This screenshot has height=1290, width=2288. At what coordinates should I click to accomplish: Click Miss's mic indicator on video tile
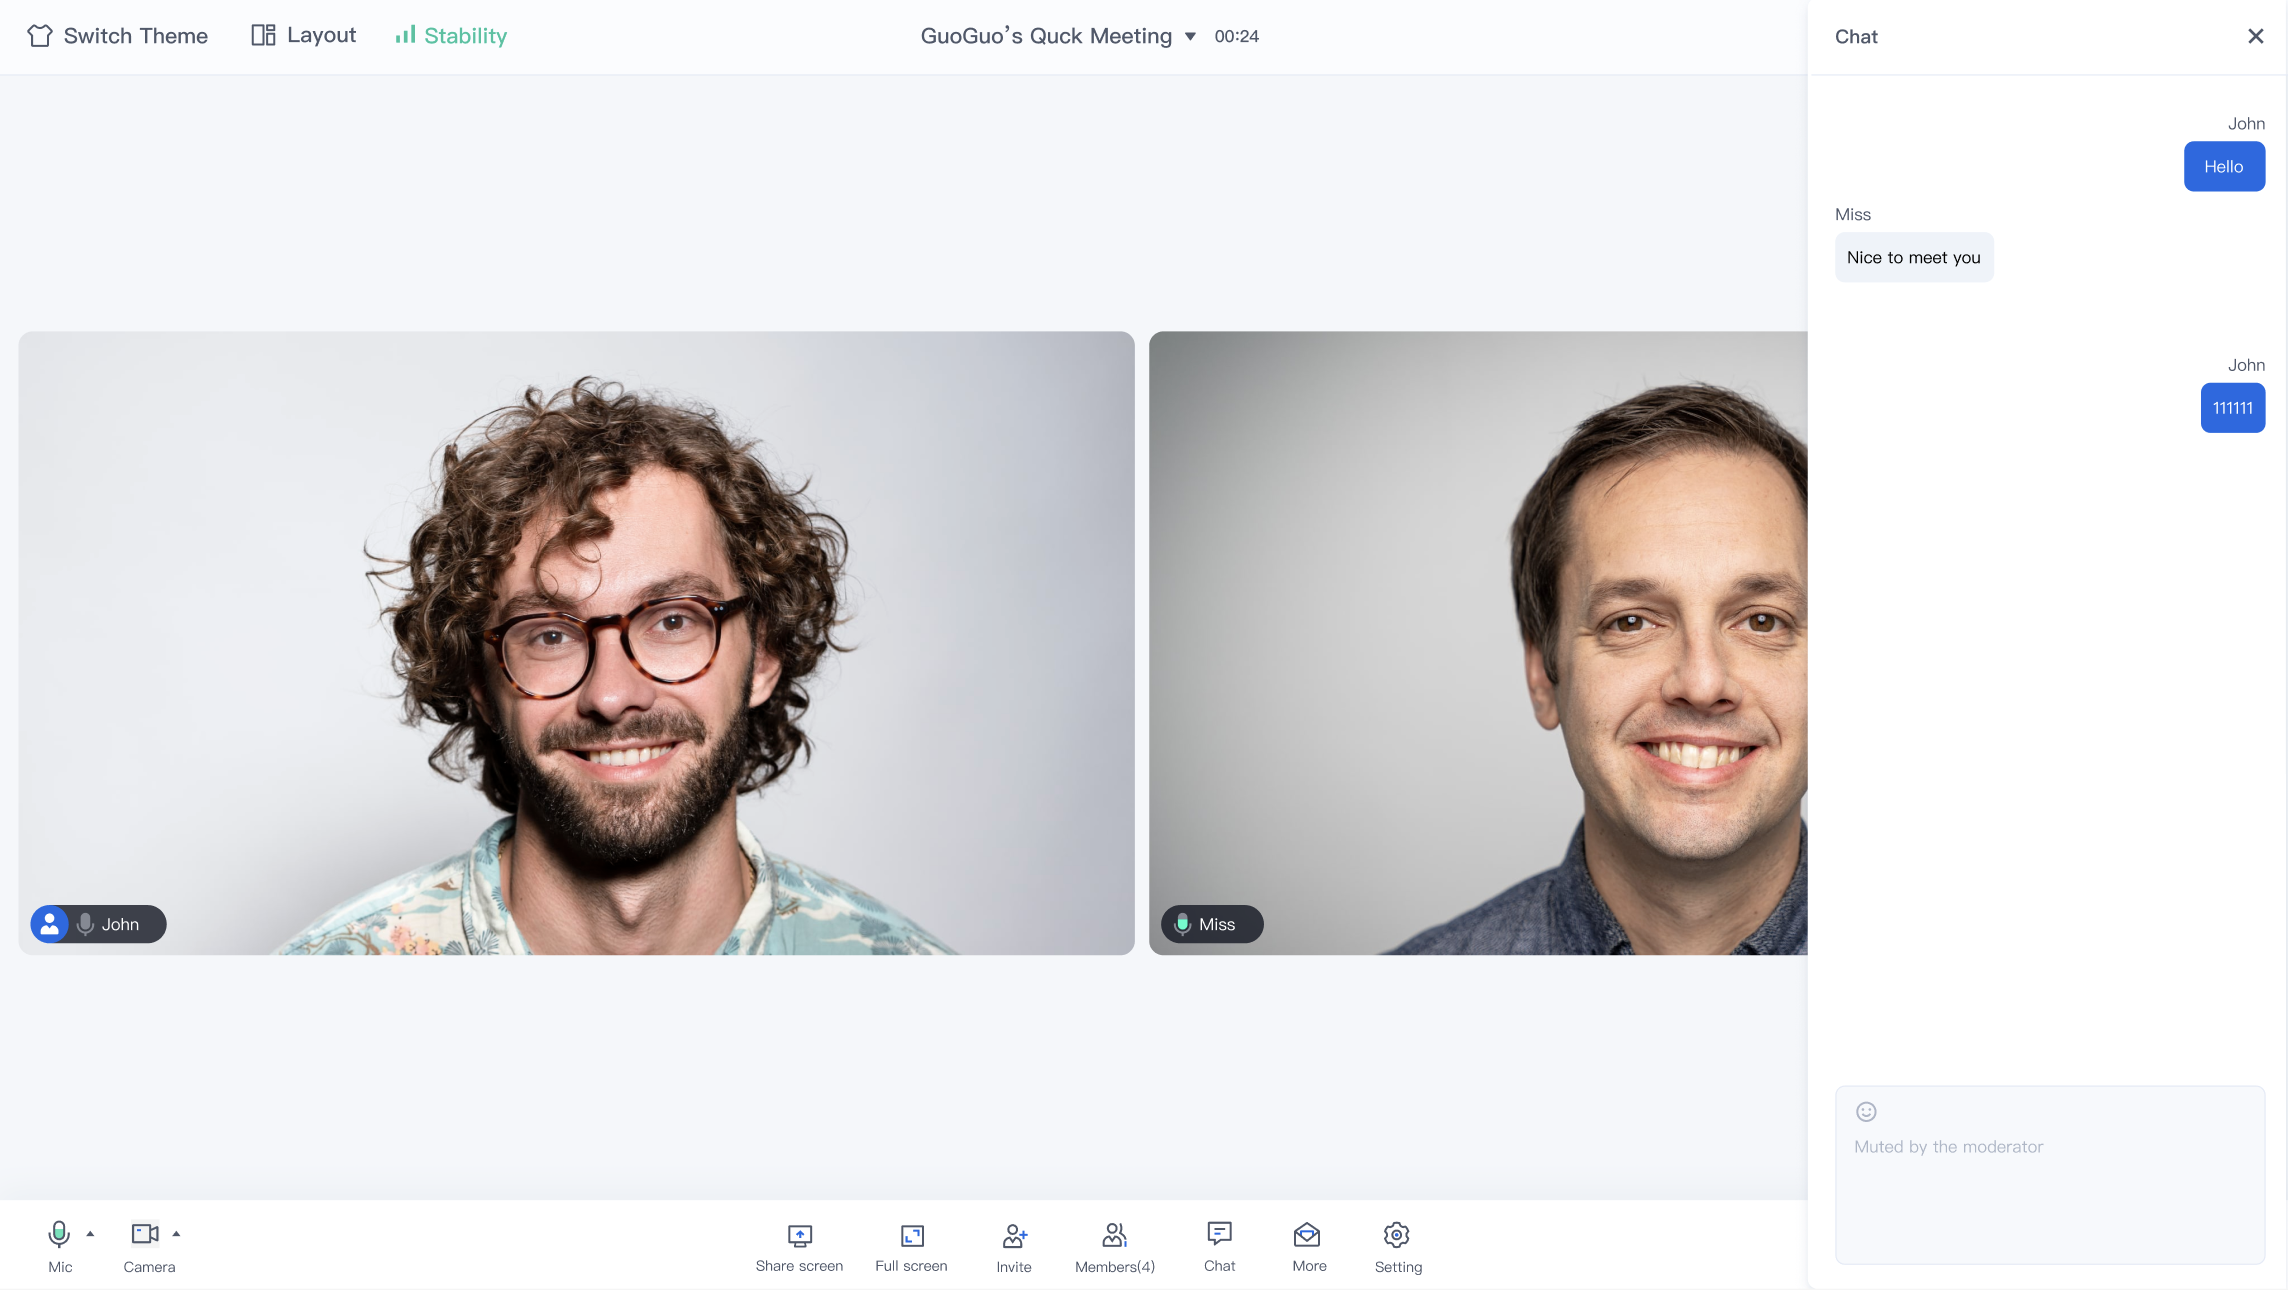[x=1182, y=924]
